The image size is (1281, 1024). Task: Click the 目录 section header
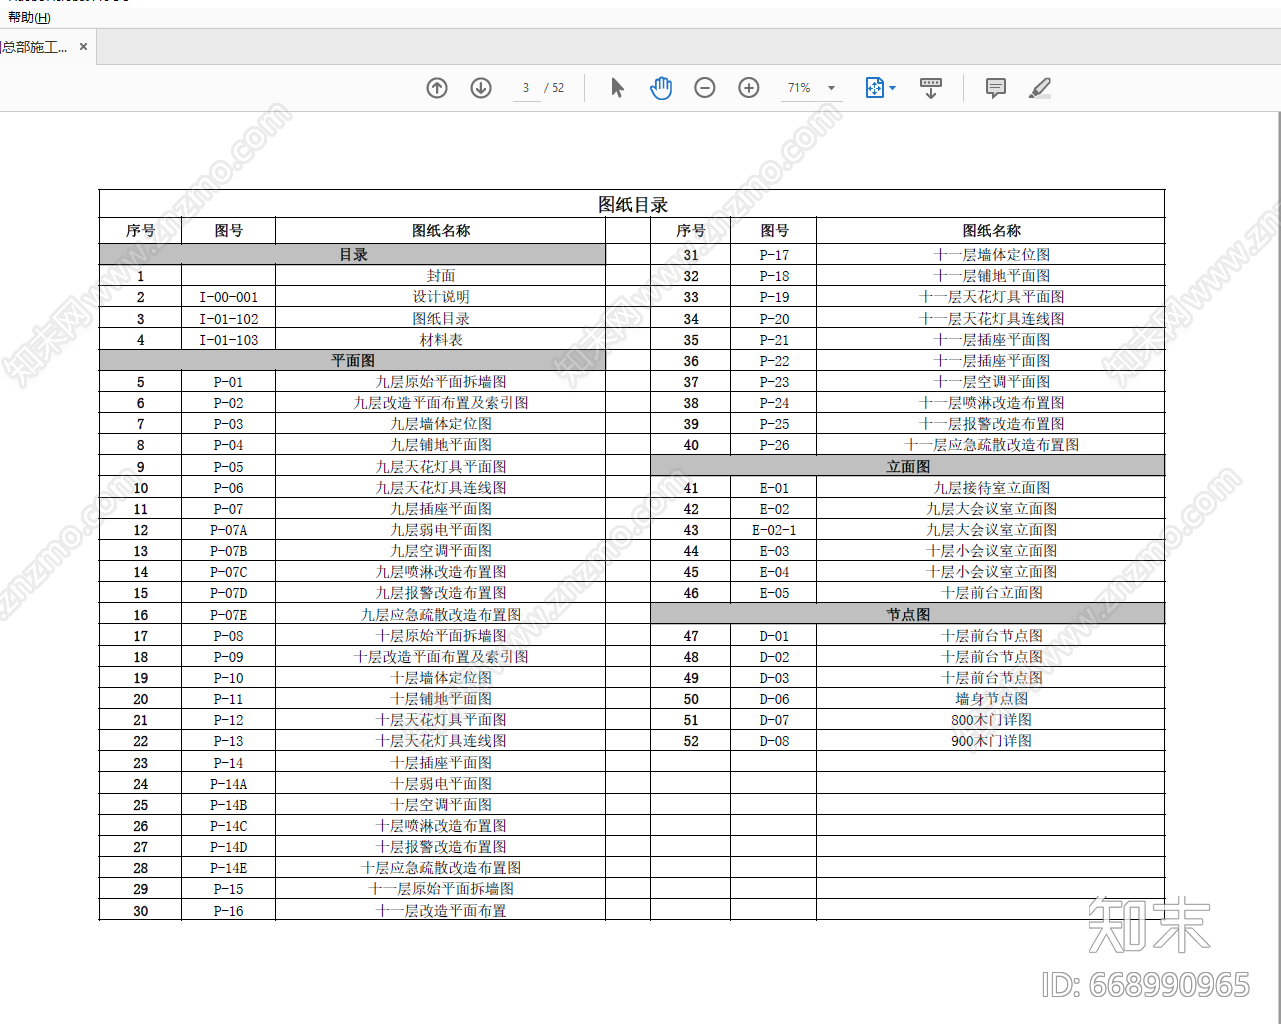pos(353,255)
